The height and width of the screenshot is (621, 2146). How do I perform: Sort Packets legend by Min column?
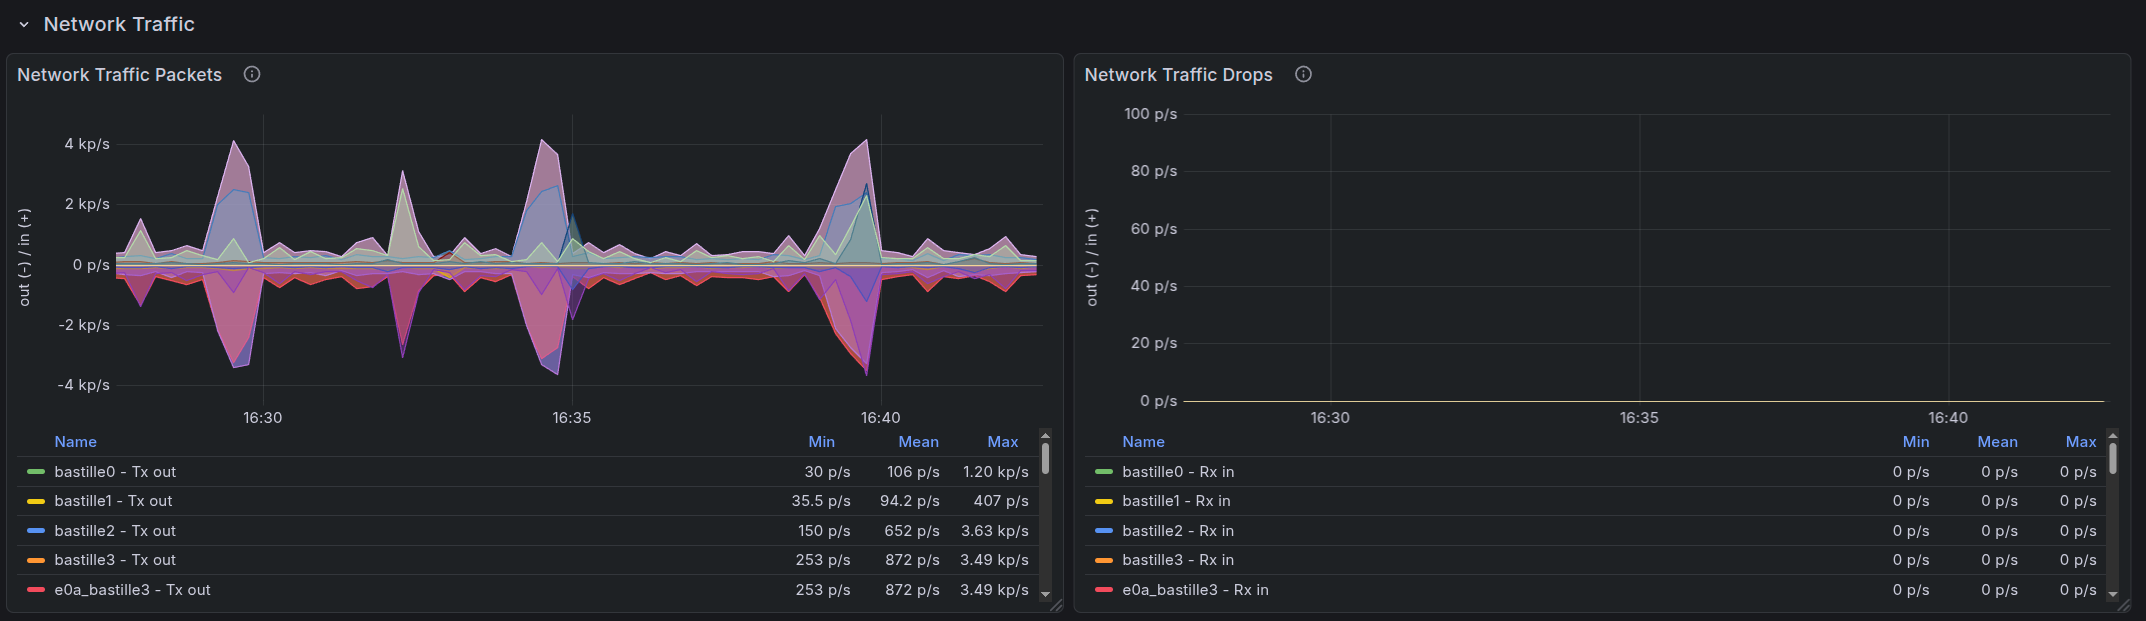pyautogui.click(x=821, y=442)
